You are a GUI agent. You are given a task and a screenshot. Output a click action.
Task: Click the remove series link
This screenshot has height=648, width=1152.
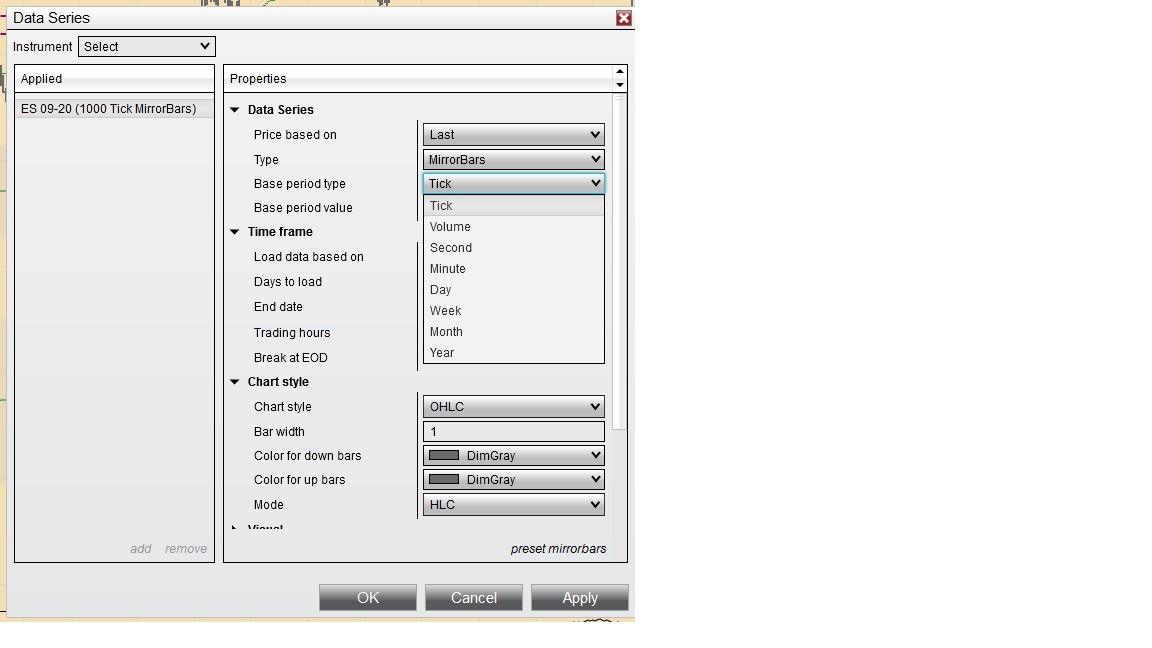pos(186,549)
